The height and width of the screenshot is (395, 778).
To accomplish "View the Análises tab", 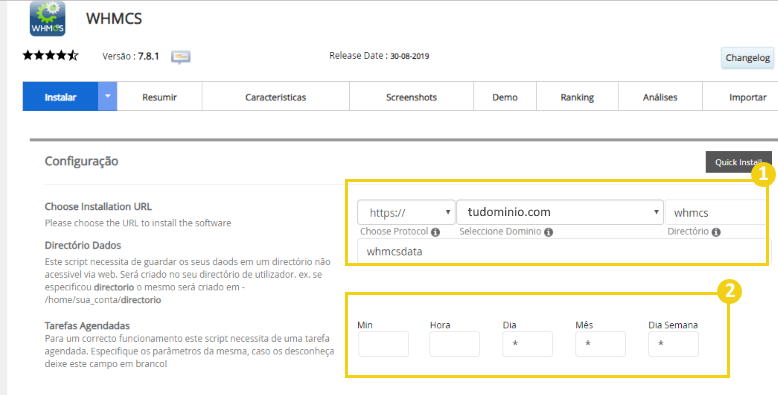I will pos(660,97).
